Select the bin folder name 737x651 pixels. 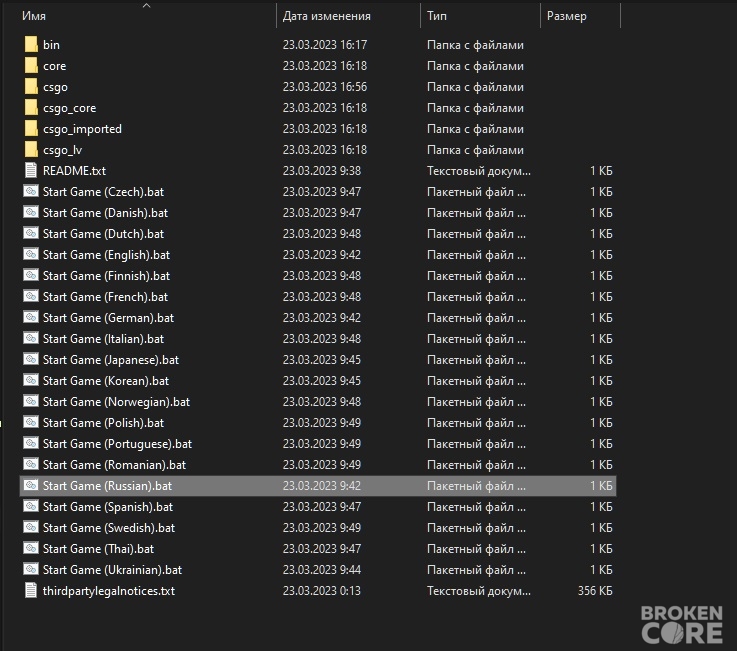pos(51,45)
